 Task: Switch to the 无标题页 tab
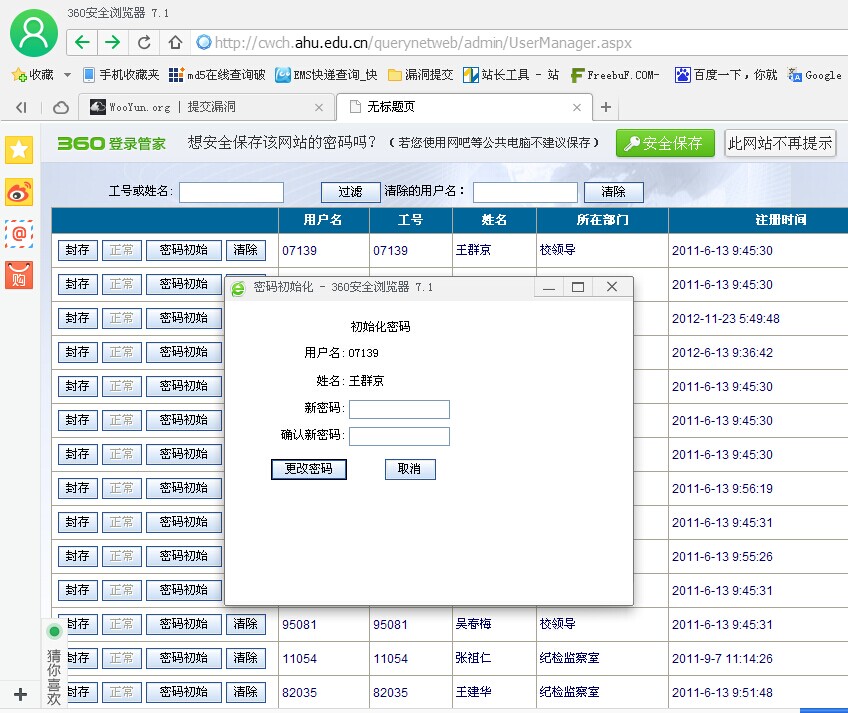click(x=463, y=107)
